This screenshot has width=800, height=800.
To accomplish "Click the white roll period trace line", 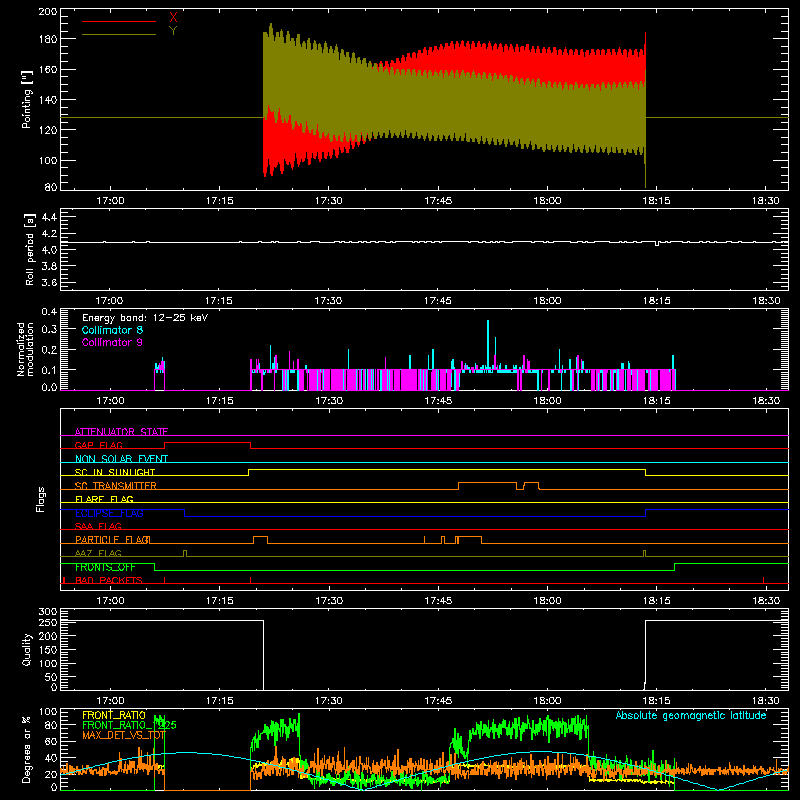I will tap(424, 242).
